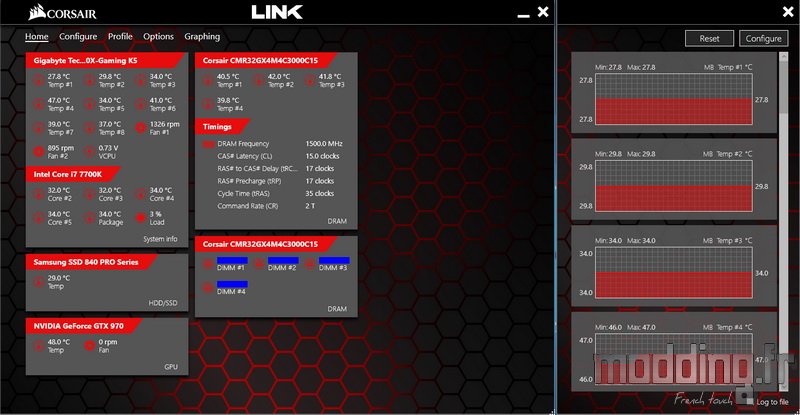
Task: Click the CPU Load icon
Action: 140,218
